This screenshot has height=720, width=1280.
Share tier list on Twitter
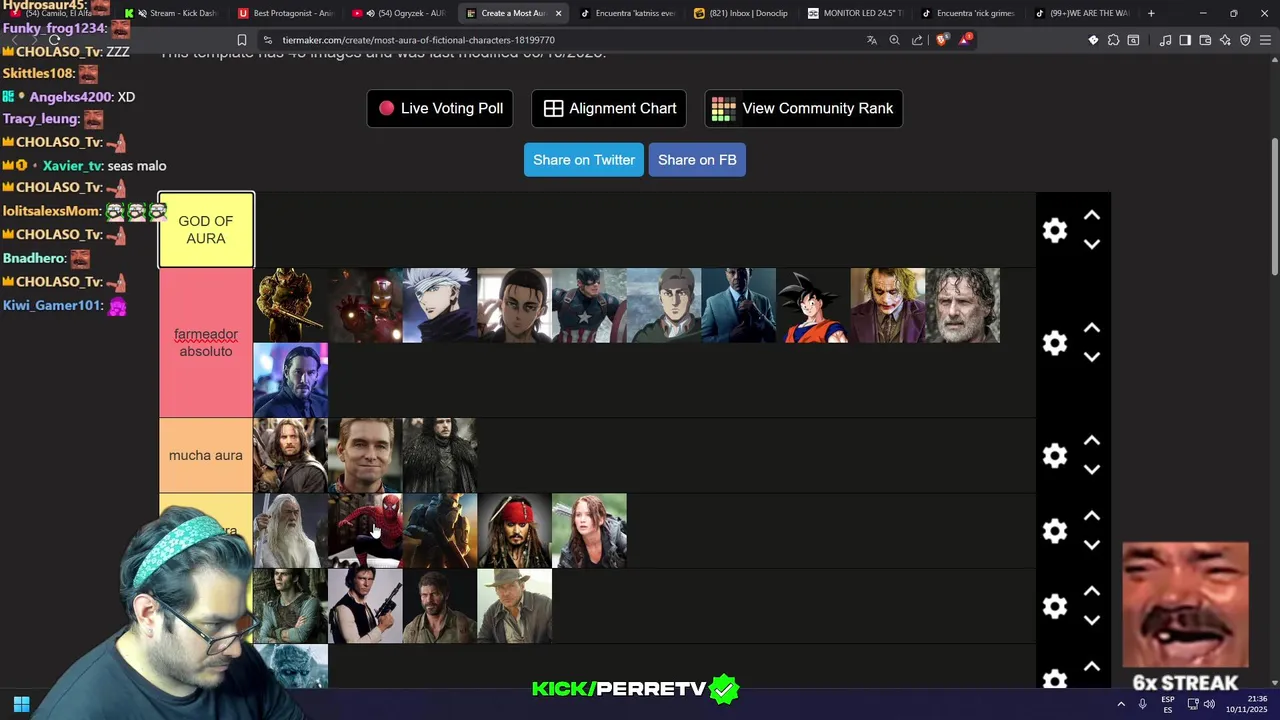584,160
